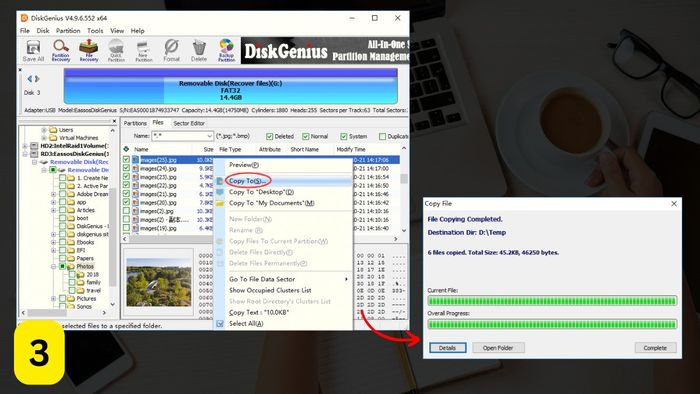The height and width of the screenshot is (394, 700).
Task: Switch to the Sector Editor tab
Action: pyautogui.click(x=189, y=123)
